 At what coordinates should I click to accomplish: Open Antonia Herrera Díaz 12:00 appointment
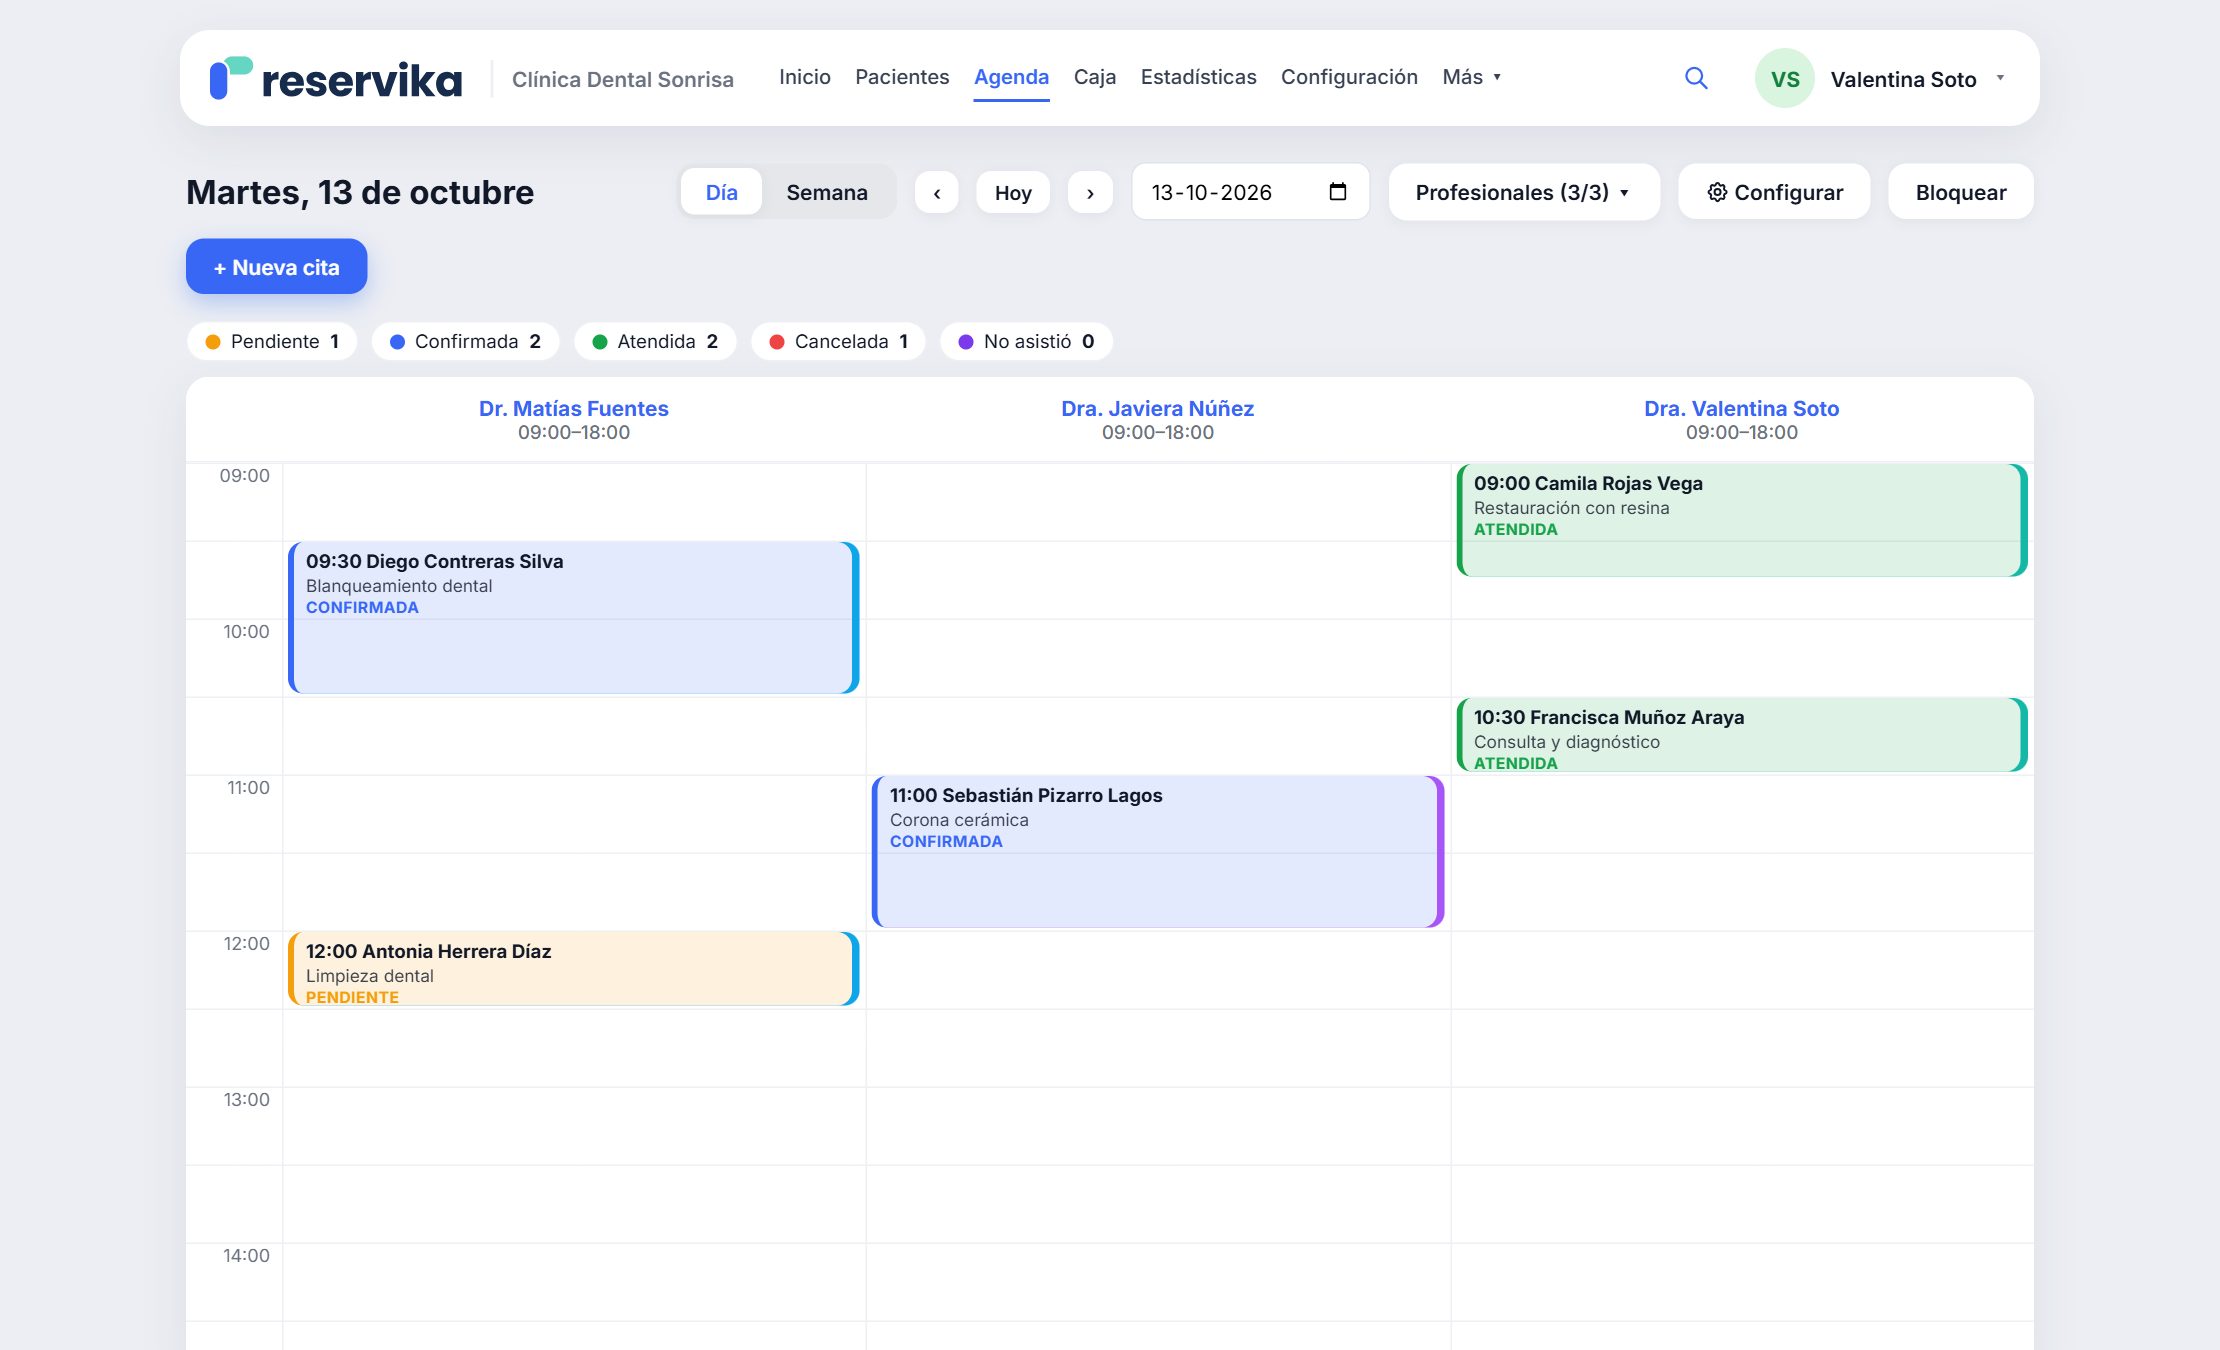(573, 969)
